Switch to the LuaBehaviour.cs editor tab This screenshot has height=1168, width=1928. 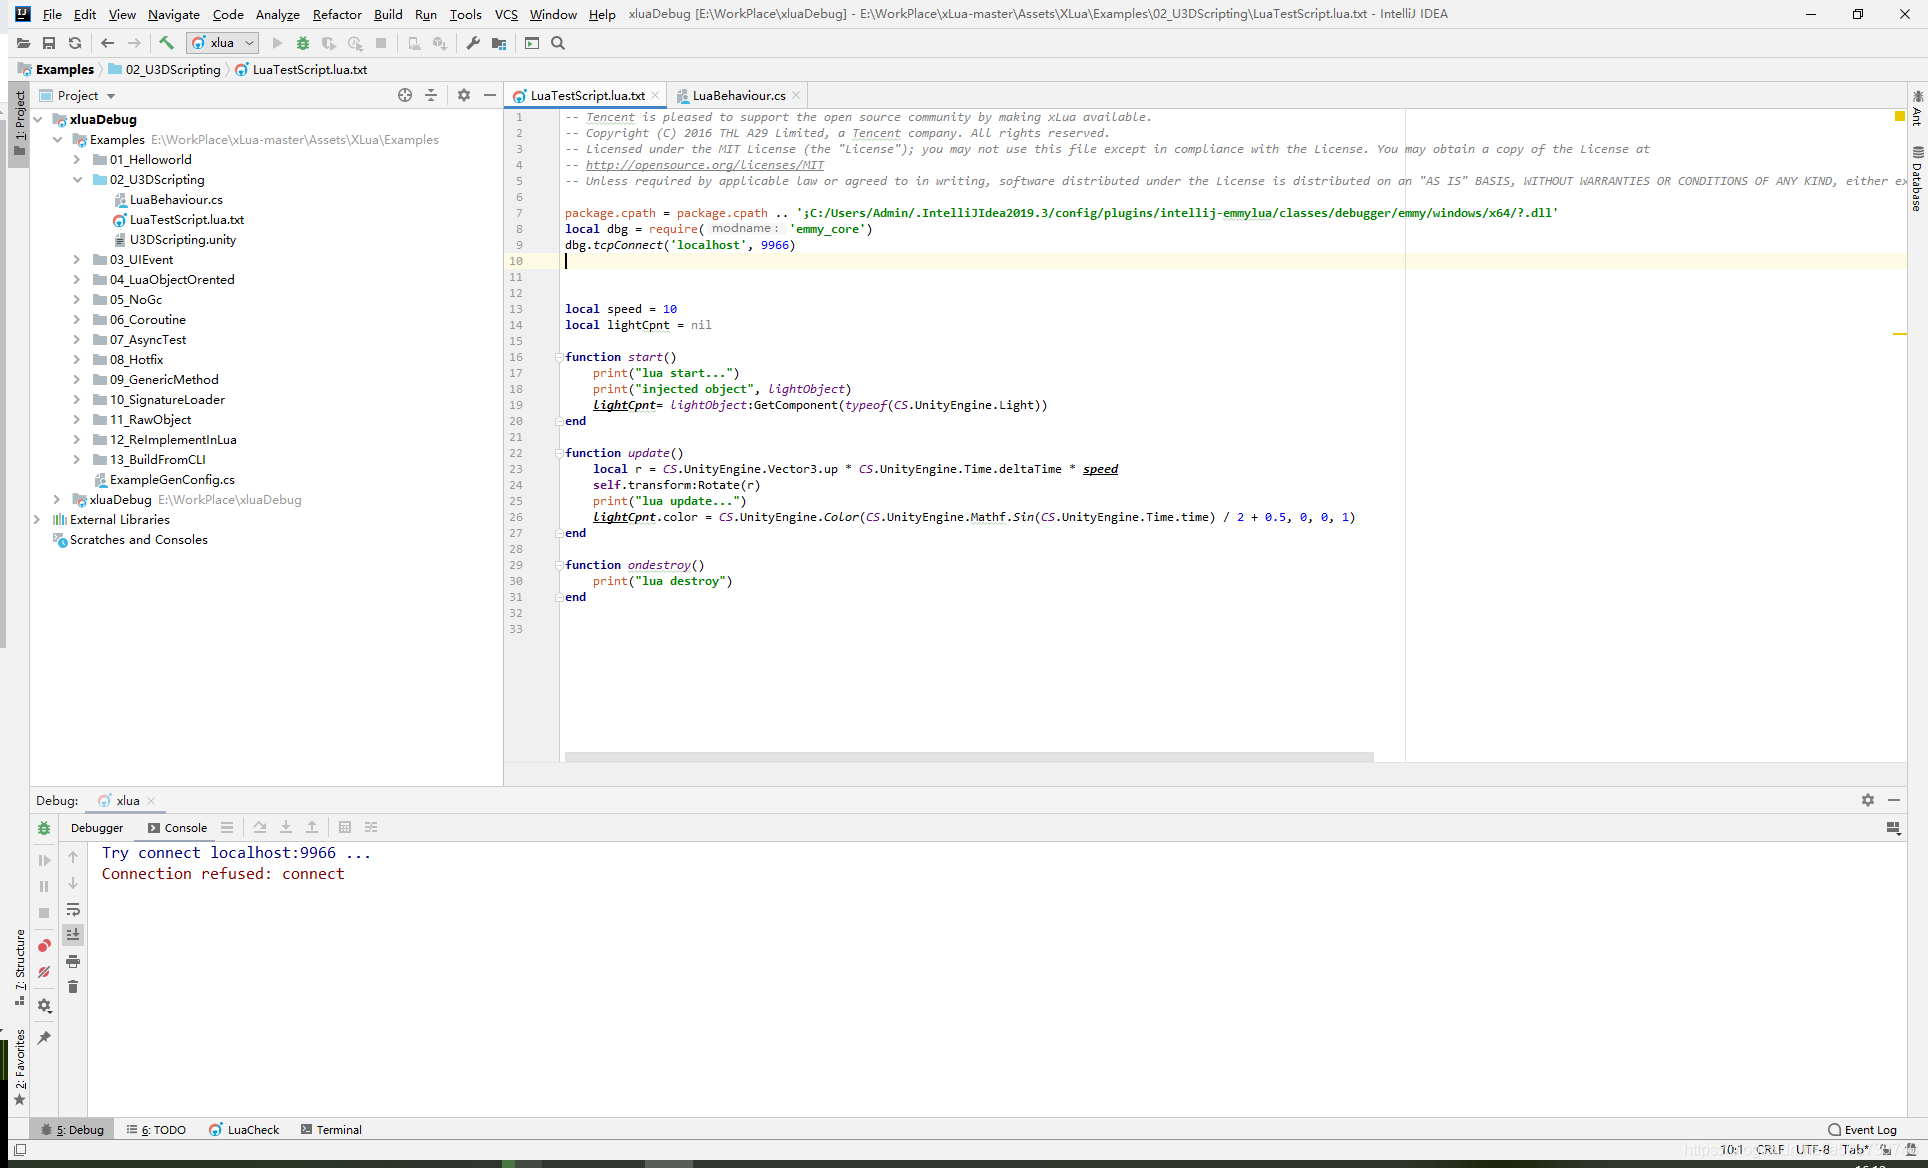[738, 96]
